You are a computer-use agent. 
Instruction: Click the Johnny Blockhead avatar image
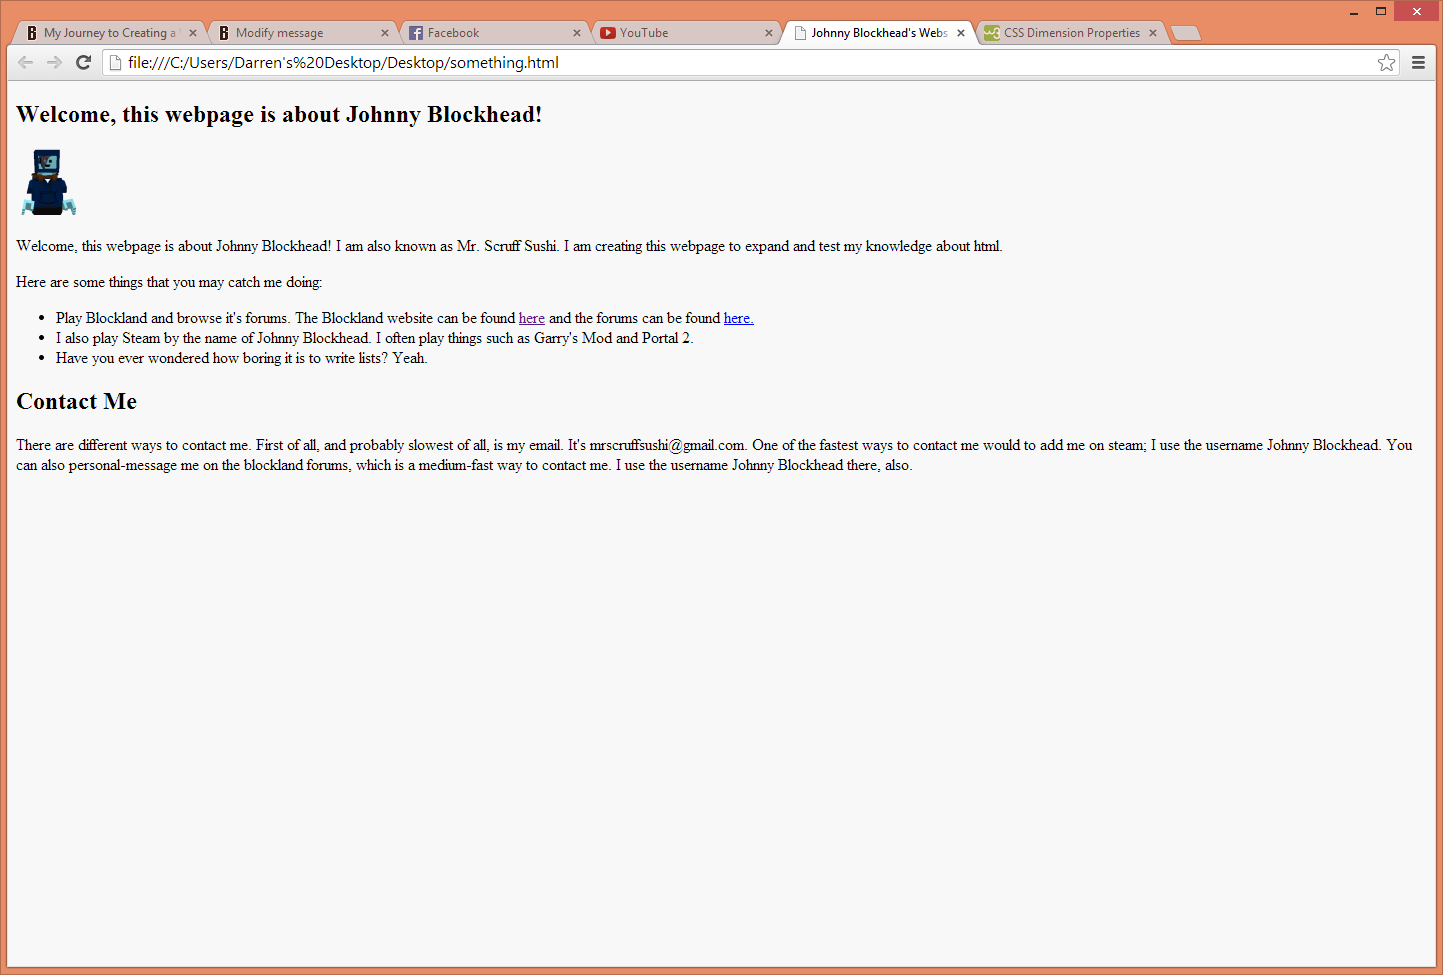(x=48, y=182)
